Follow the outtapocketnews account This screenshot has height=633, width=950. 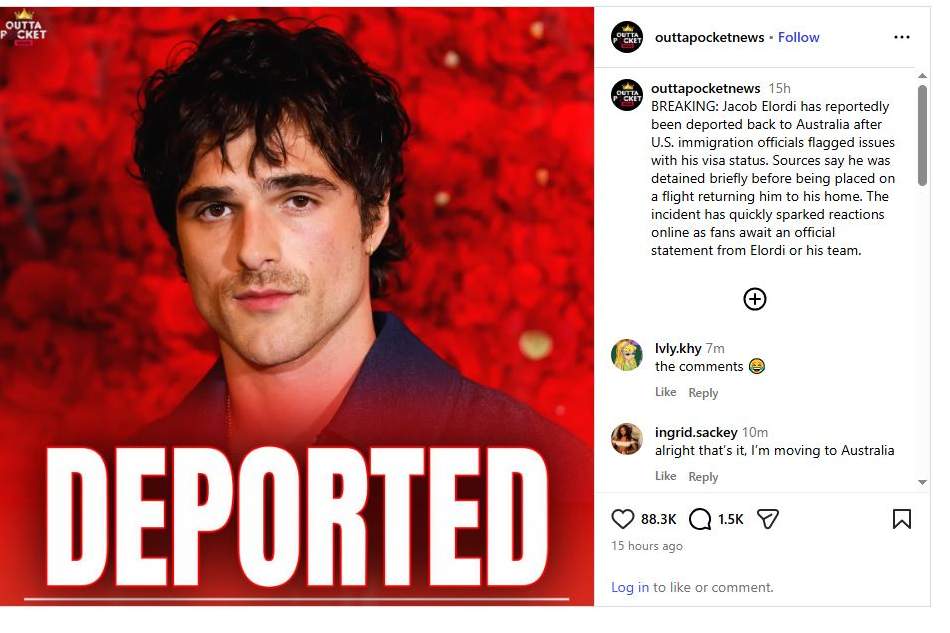tap(798, 37)
